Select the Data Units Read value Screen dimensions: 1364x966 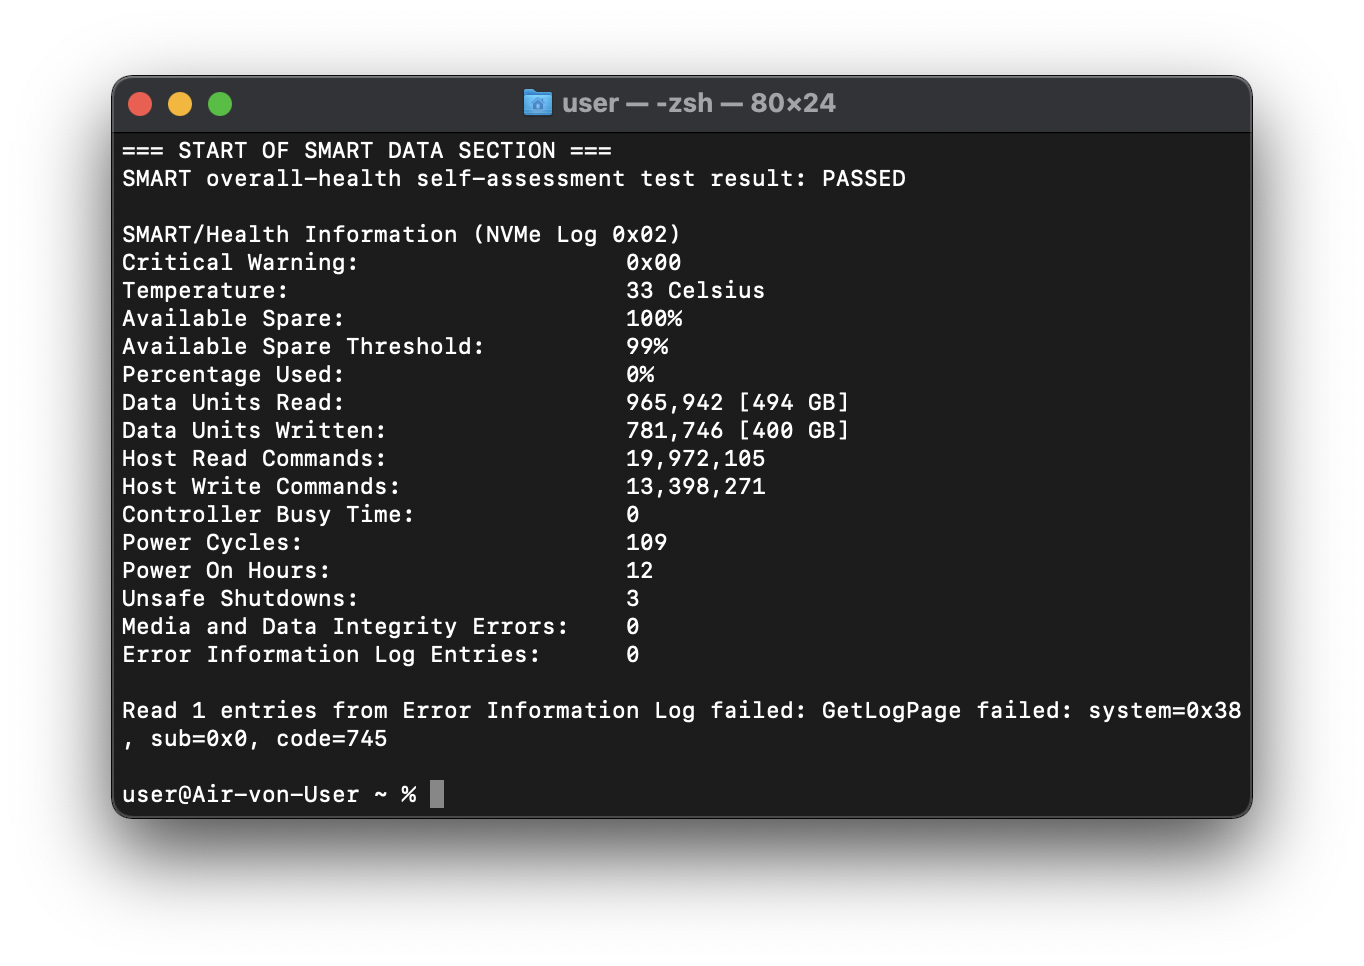coord(737,403)
